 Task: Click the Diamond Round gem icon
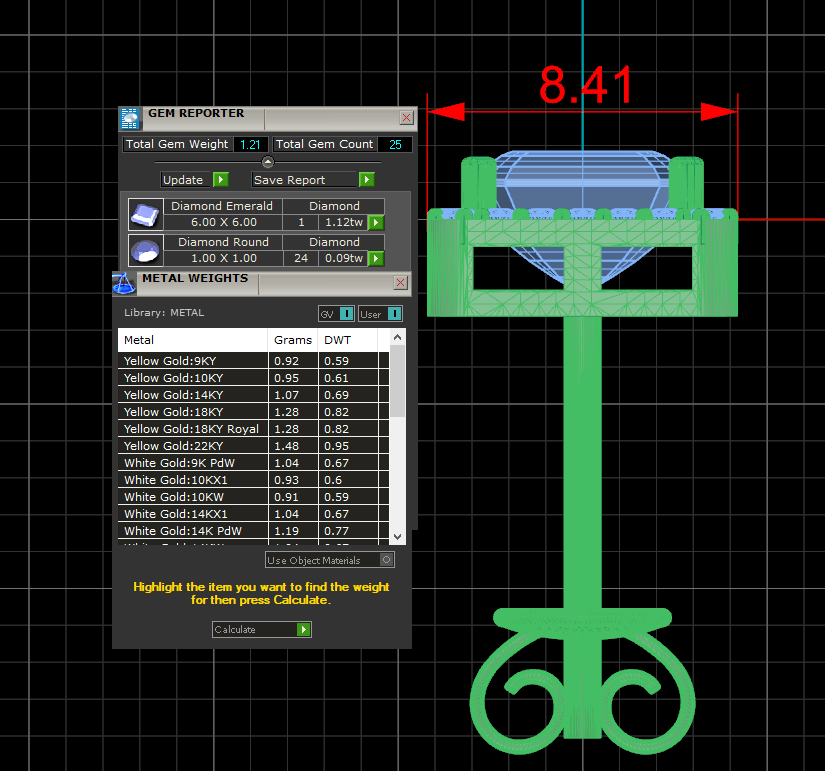click(146, 250)
